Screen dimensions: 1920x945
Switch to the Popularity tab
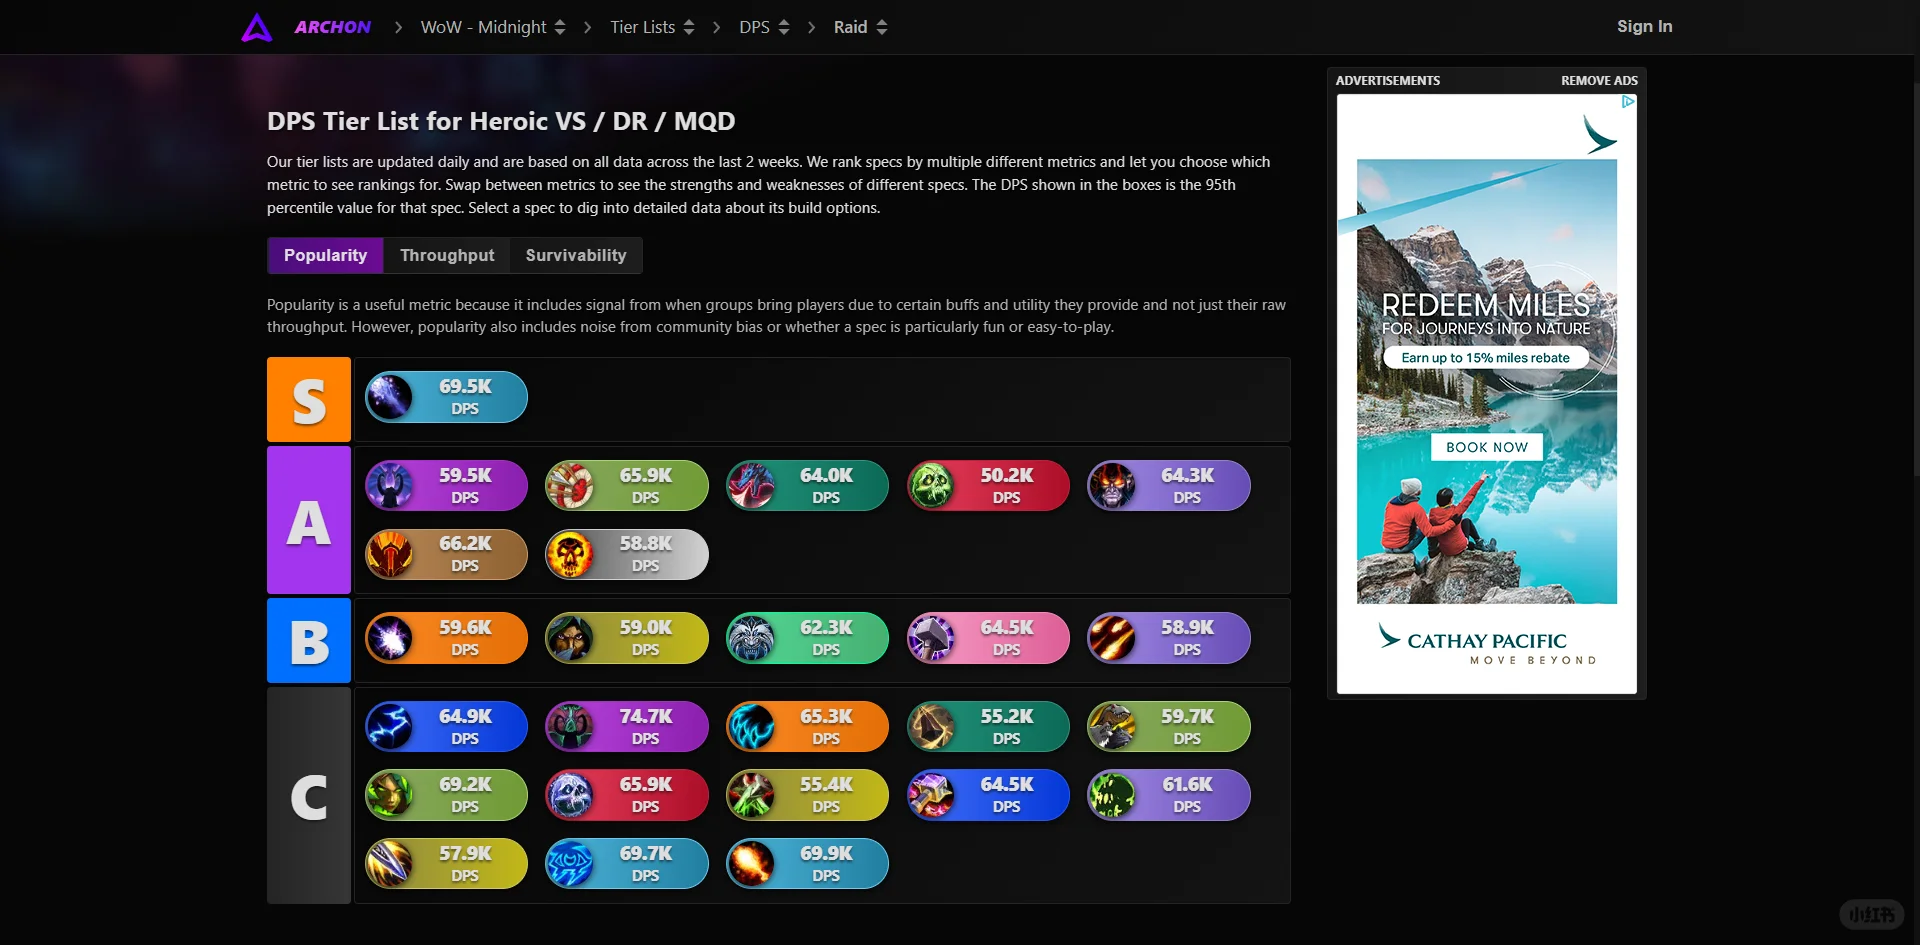325,255
